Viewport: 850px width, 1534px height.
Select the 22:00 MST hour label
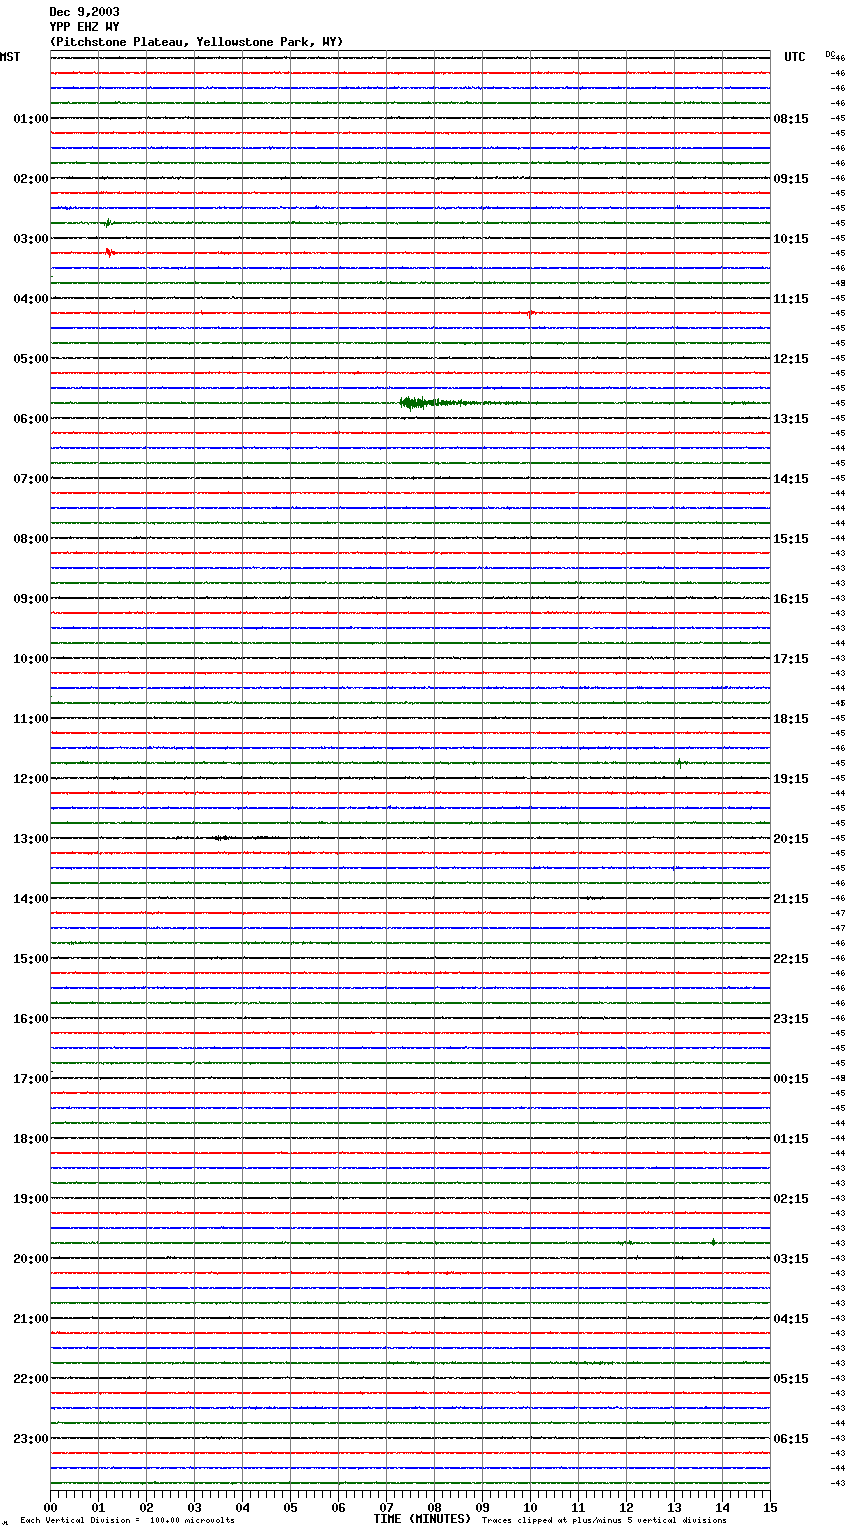coord(31,1379)
